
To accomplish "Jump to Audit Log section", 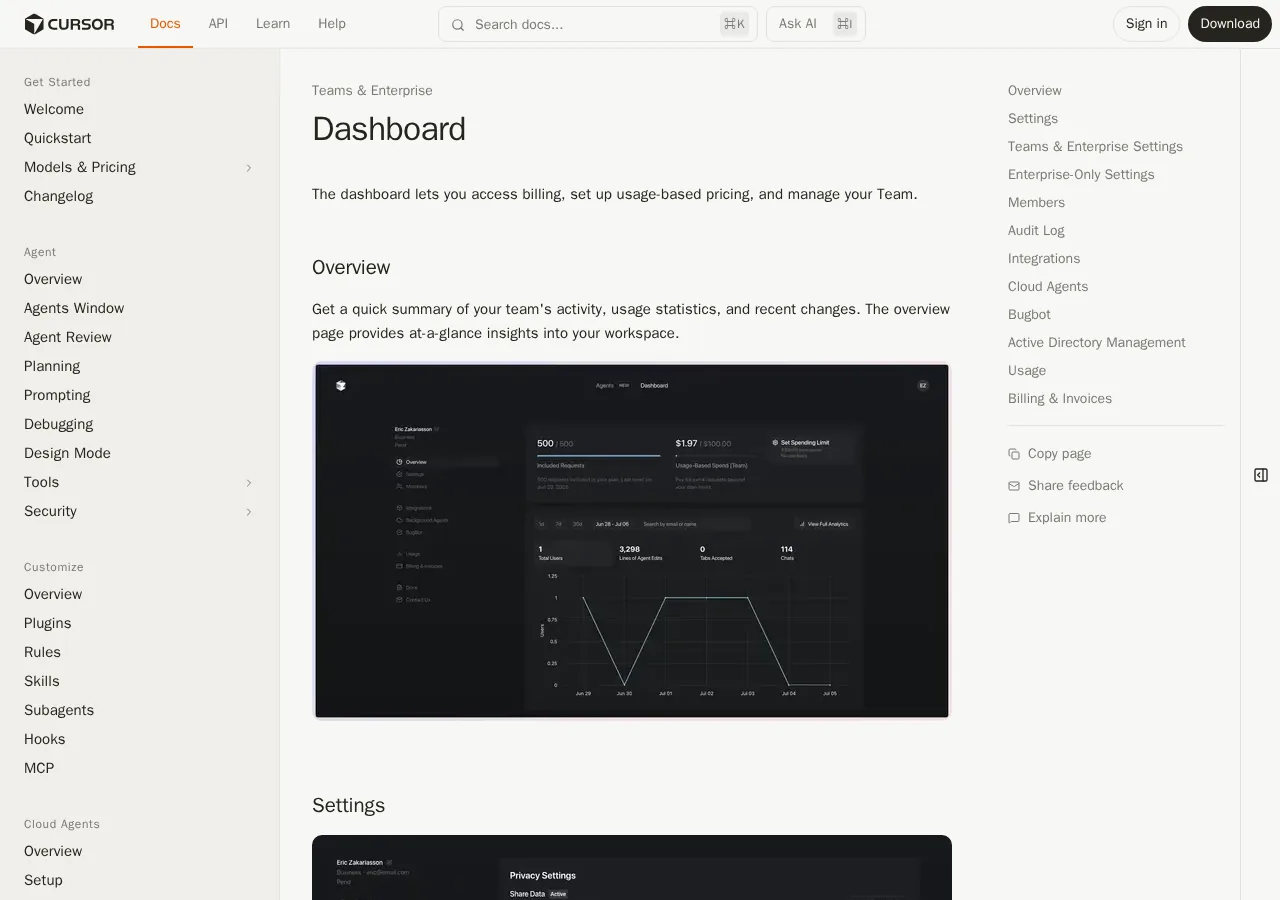I will (x=1036, y=231).
